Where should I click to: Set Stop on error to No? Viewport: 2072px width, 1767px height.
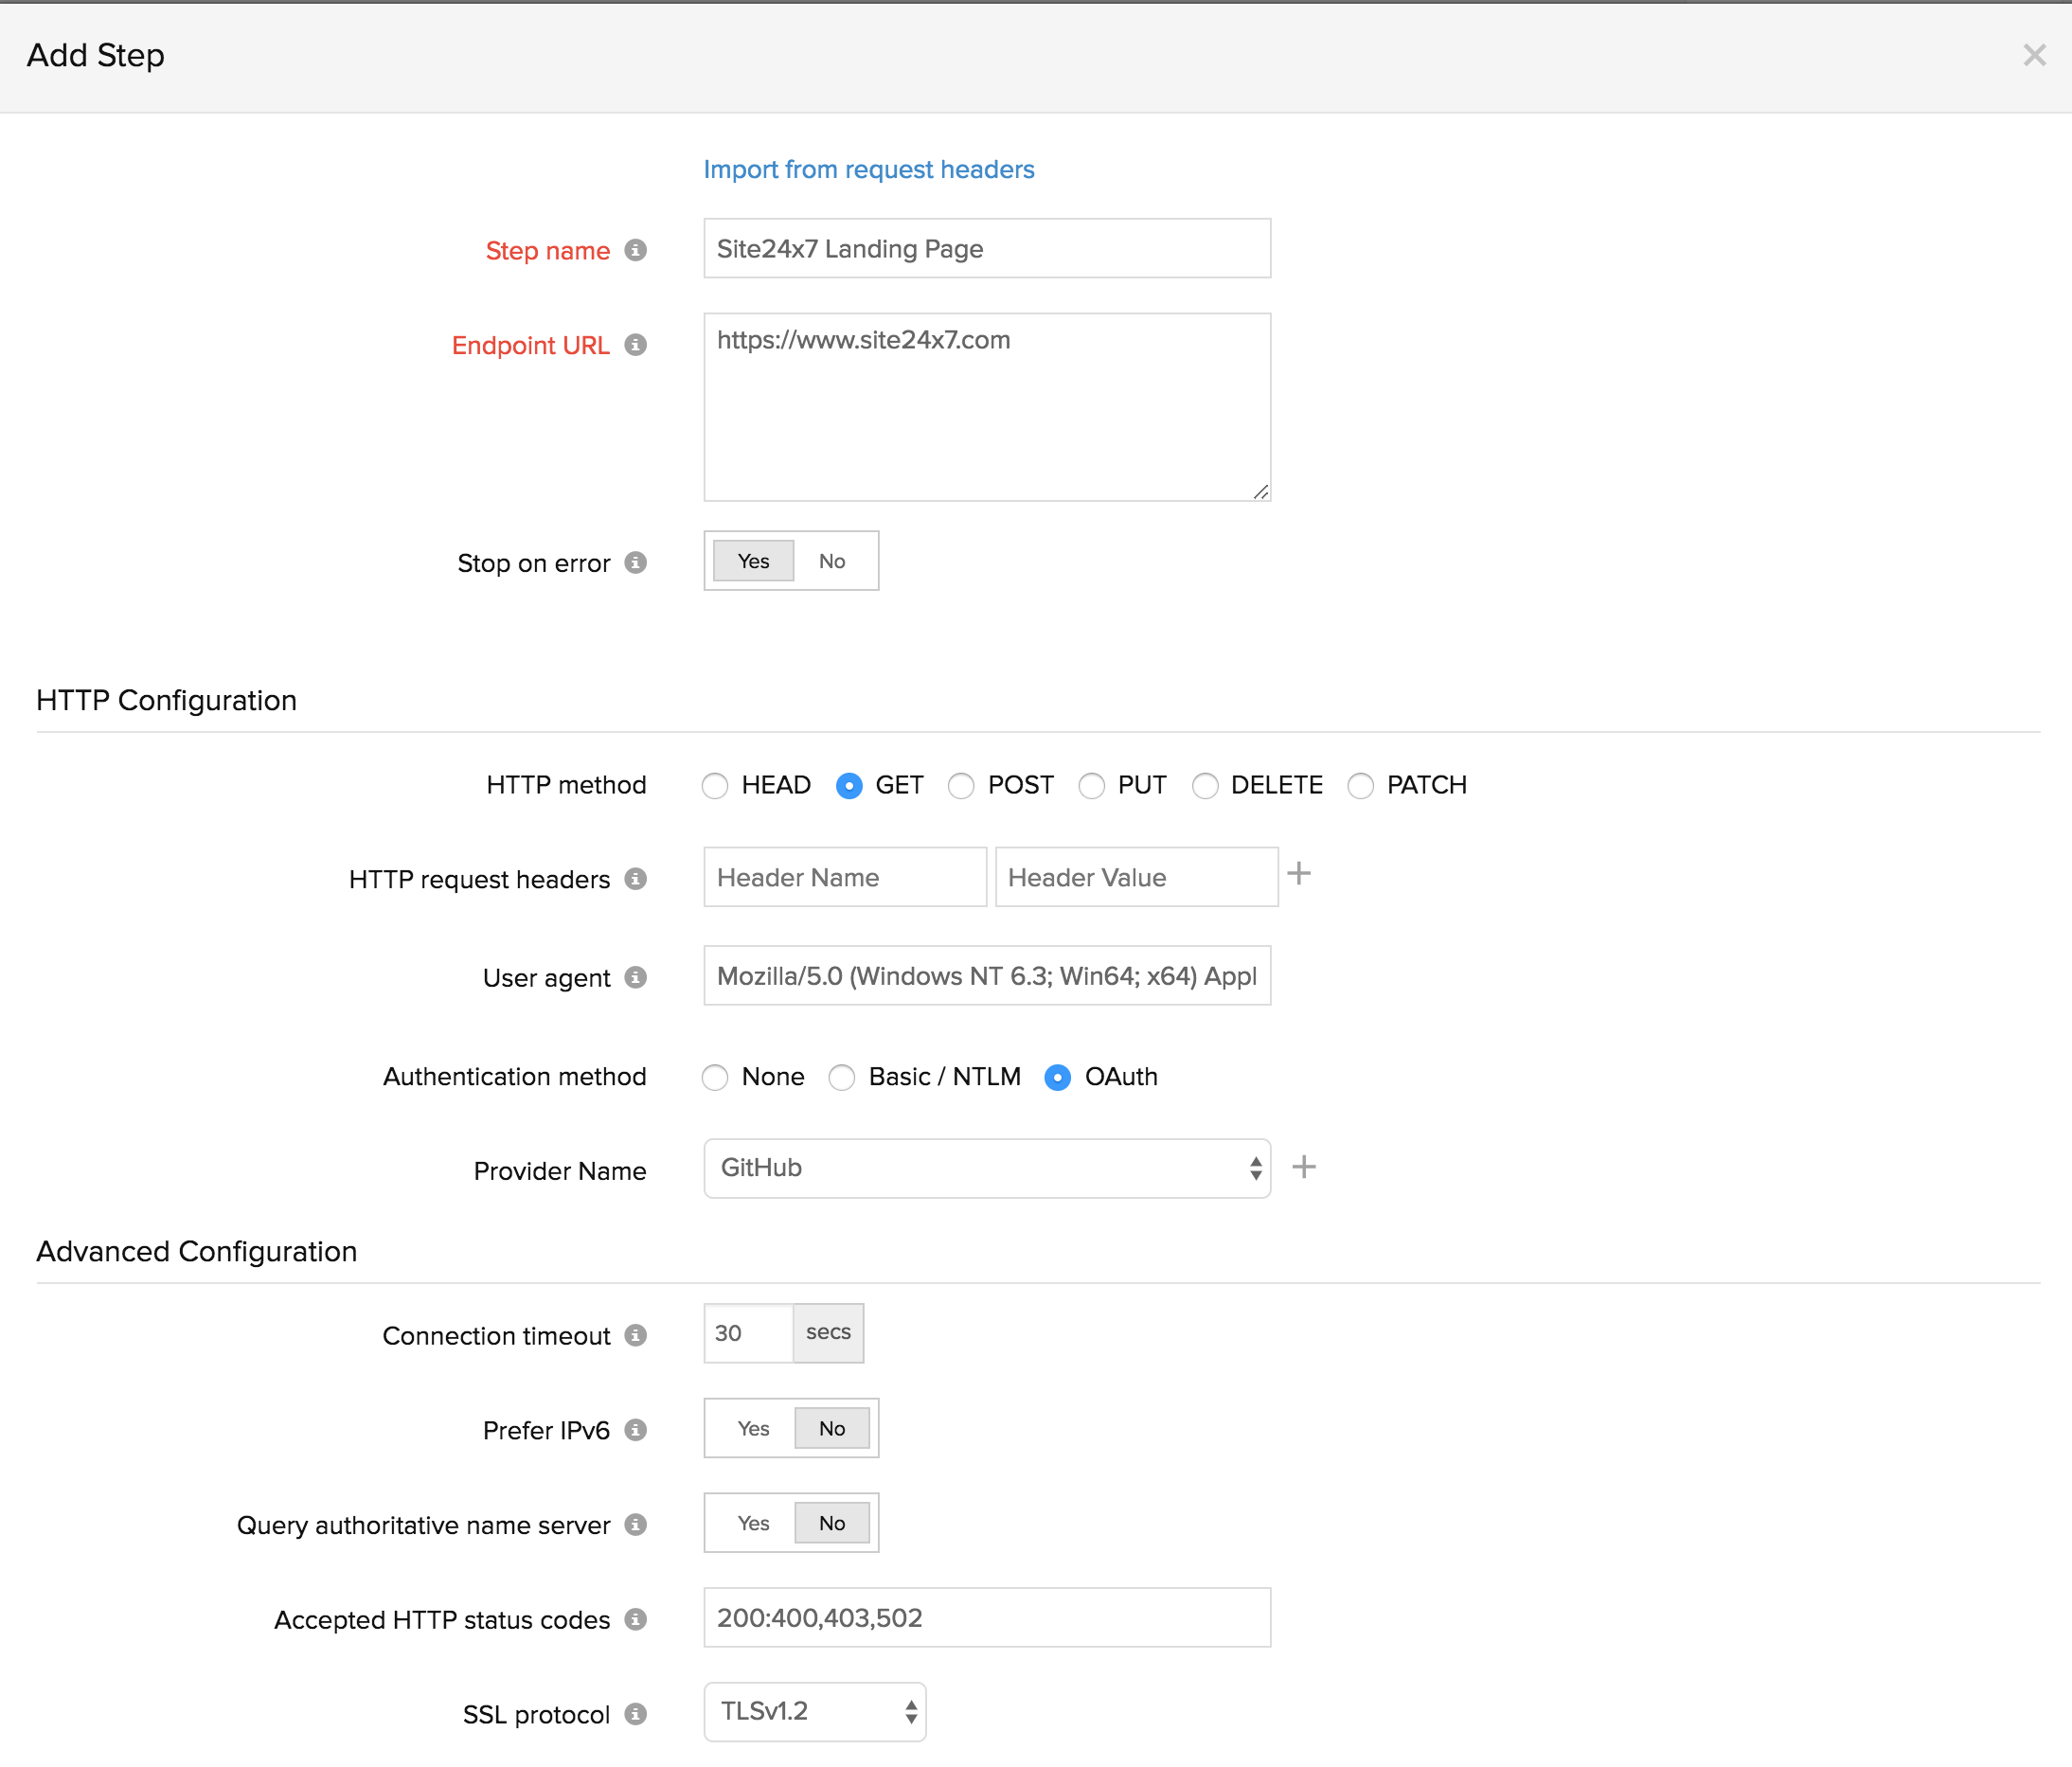point(831,561)
